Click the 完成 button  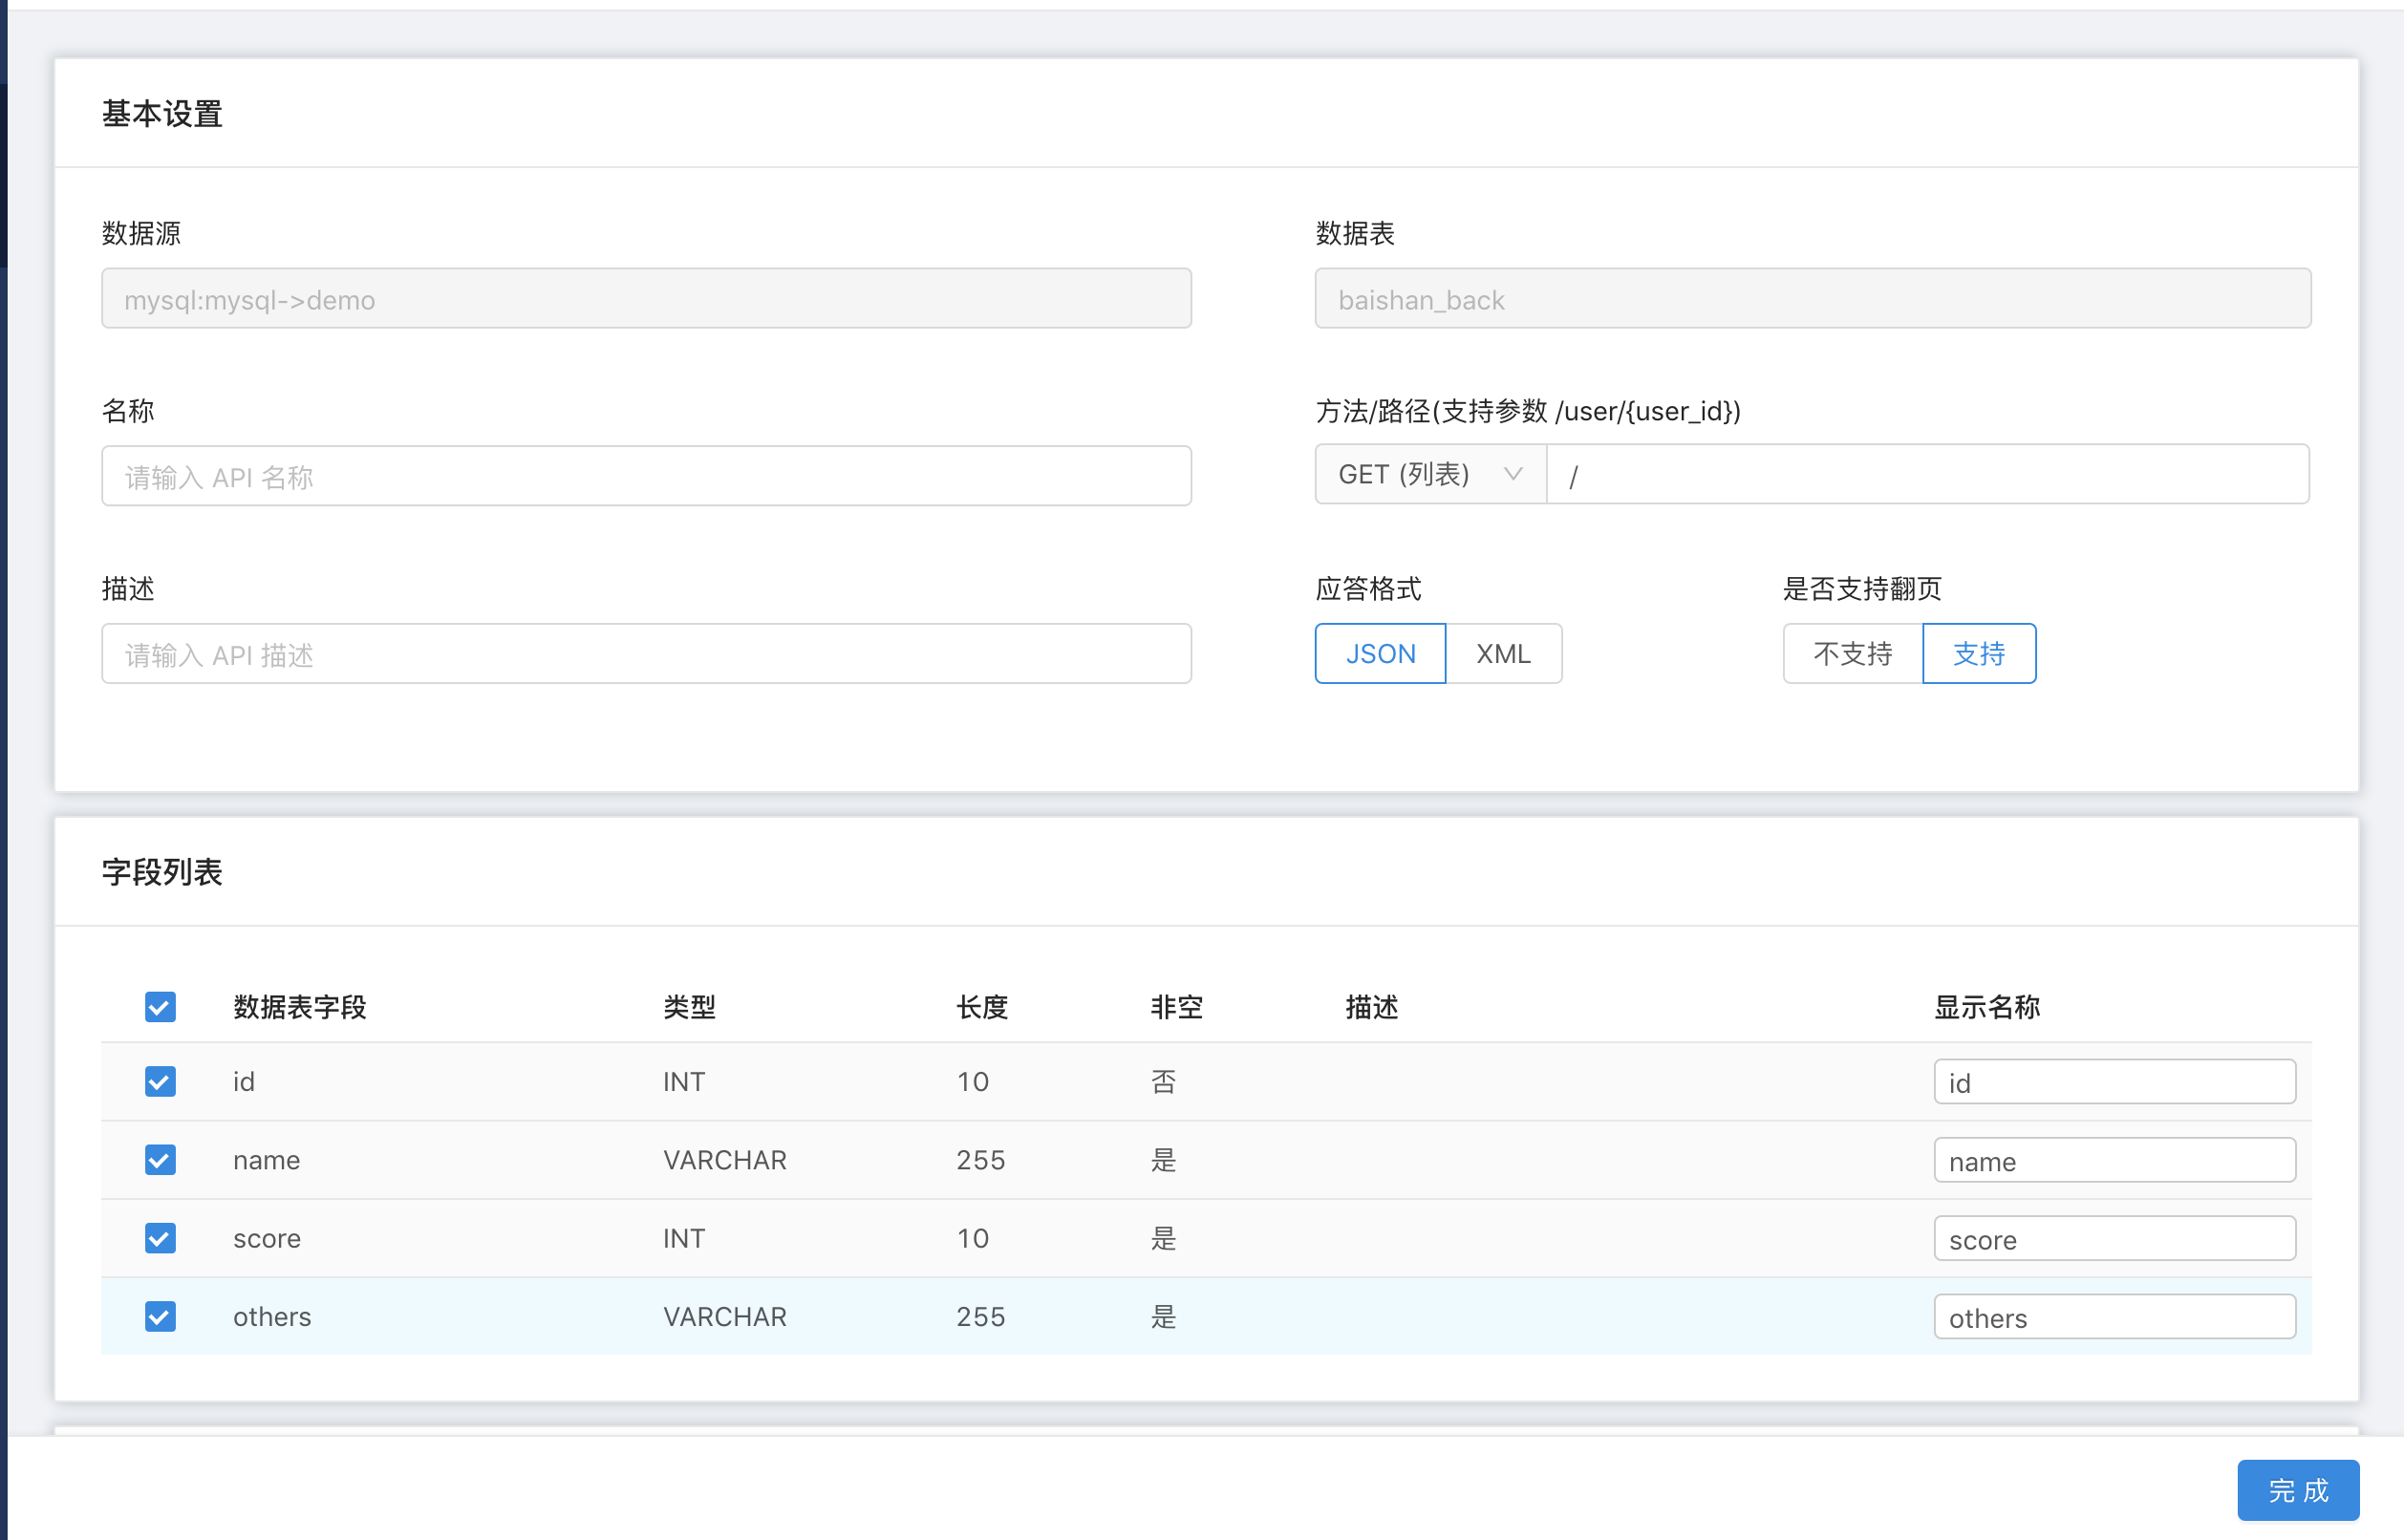[2297, 1490]
